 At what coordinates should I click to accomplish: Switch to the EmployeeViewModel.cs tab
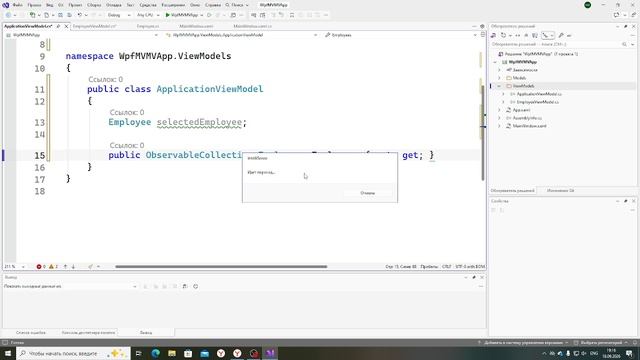pyautogui.click(x=95, y=26)
